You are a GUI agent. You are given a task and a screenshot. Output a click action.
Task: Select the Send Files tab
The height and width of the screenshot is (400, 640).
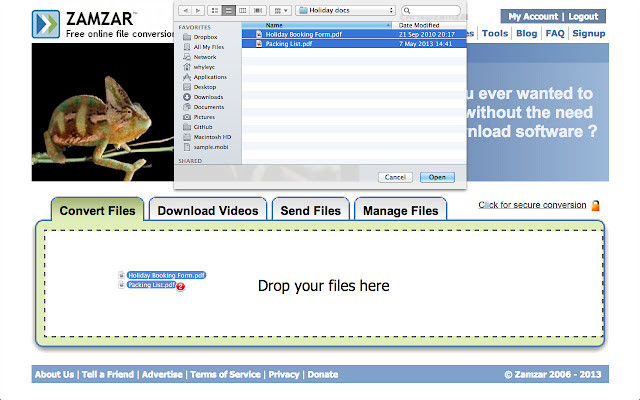pos(310,210)
